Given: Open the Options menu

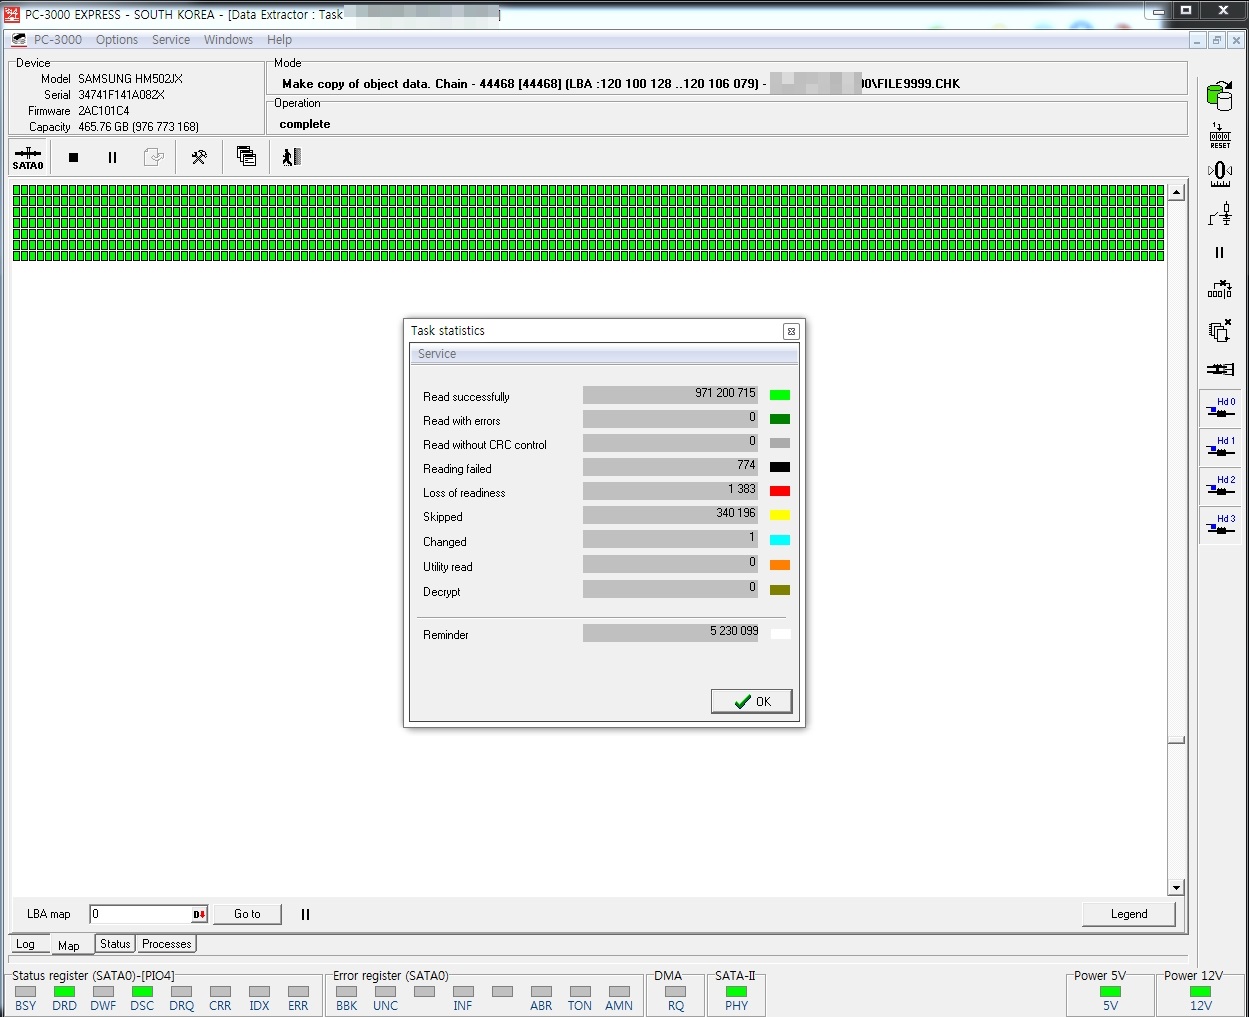Looking at the screenshot, I should 117,40.
